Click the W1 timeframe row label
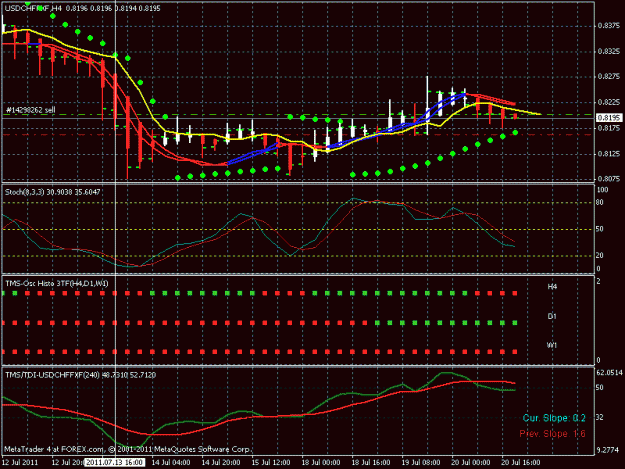 click(552, 345)
